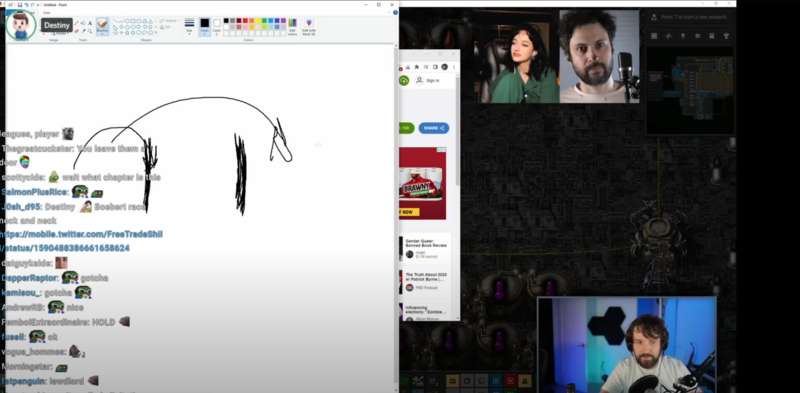Select the Pencil tool in Paint
The width and height of the screenshot is (800, 393).
coord(76,23)
